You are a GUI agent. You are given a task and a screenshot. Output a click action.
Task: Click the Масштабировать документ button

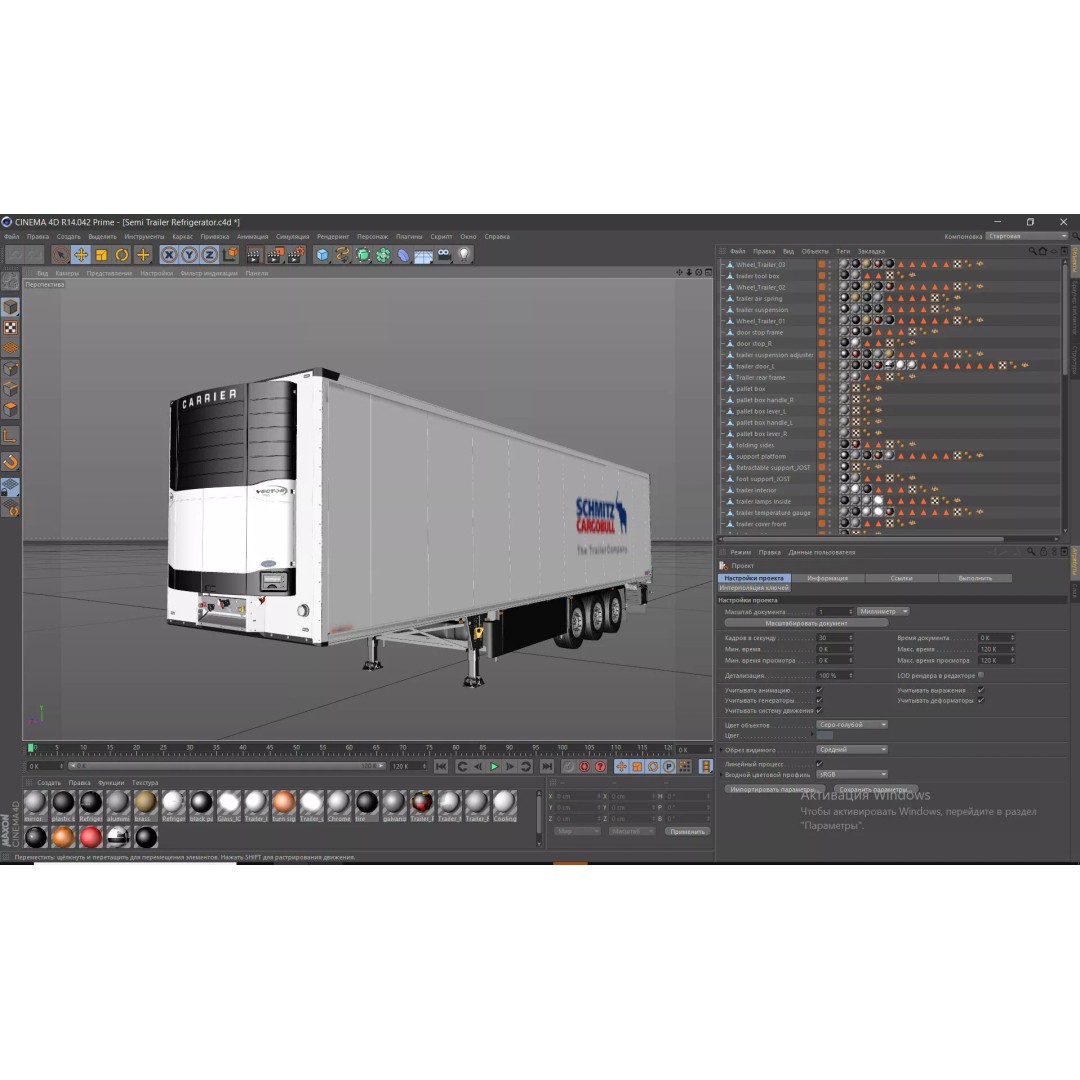tap(807, 623)
